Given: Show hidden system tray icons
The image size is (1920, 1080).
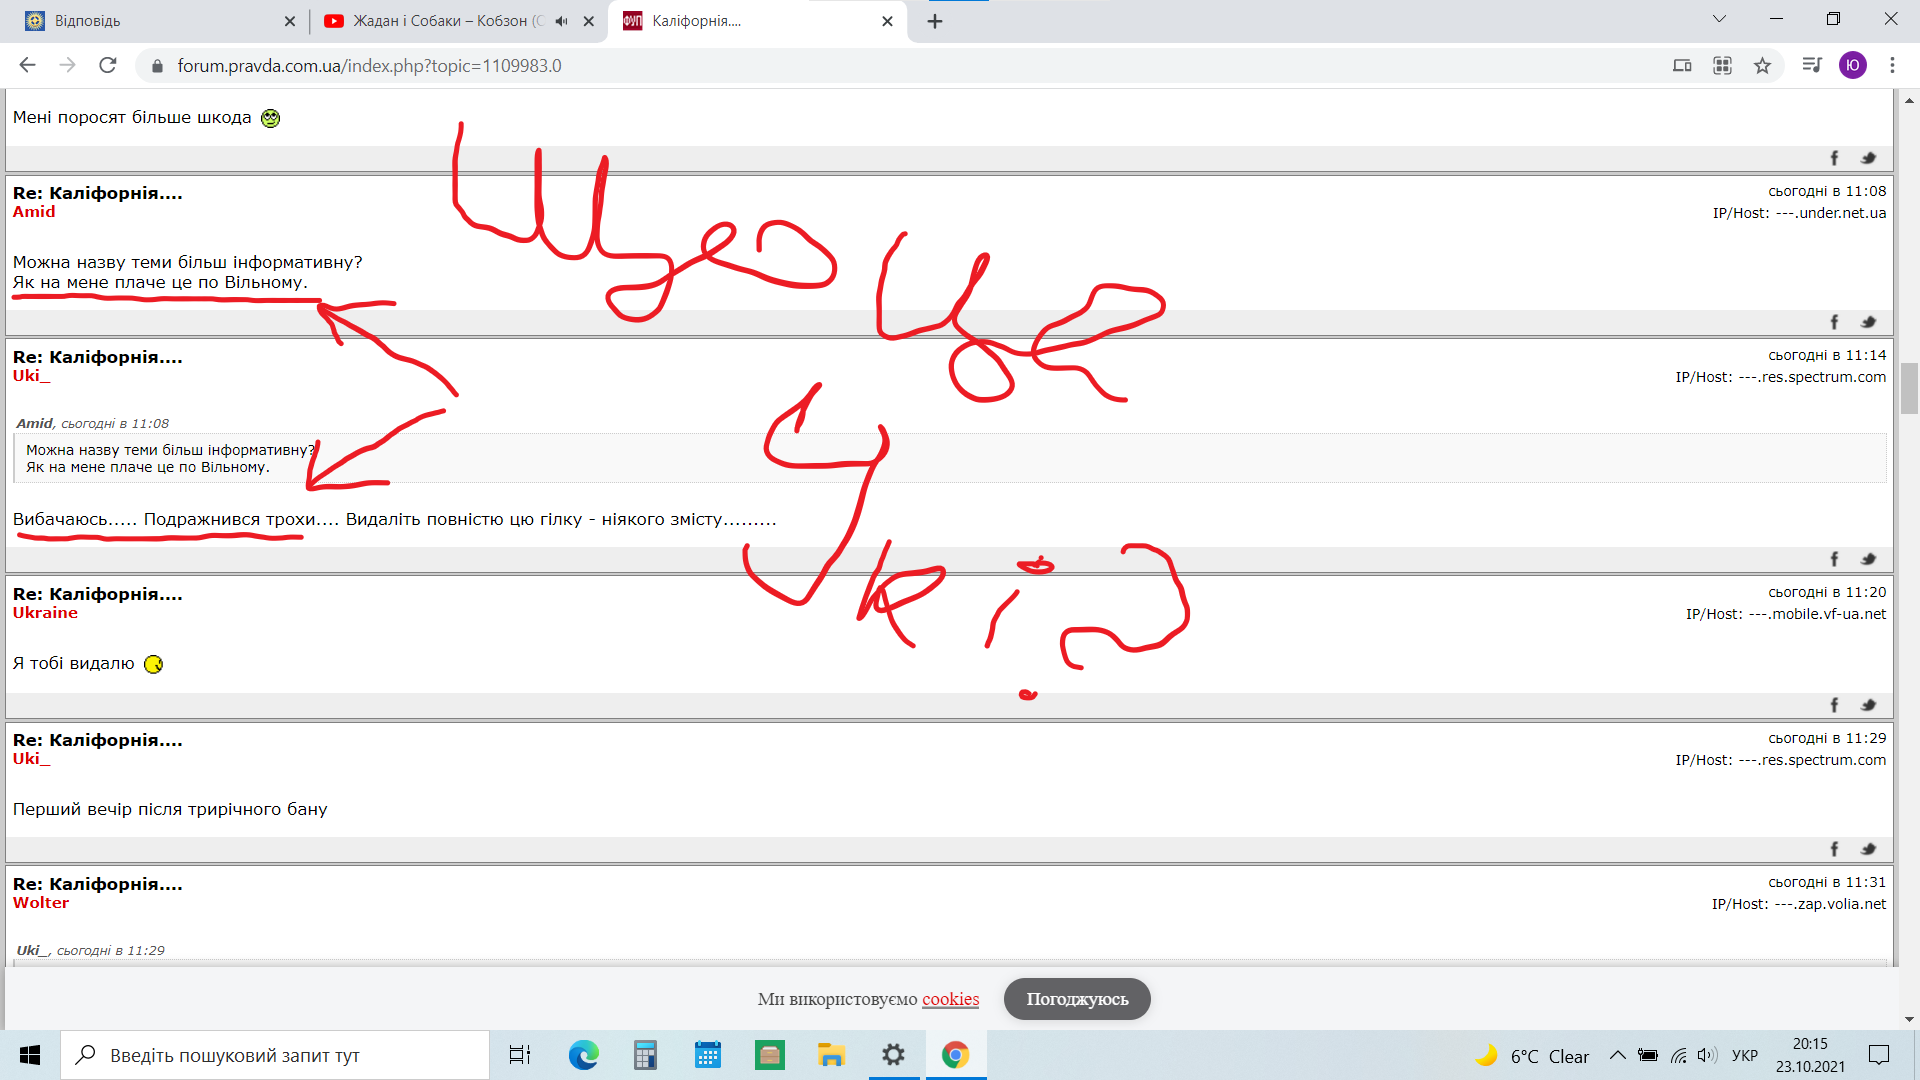Looking at the screenshot, I should [x=1617, y=1055].
